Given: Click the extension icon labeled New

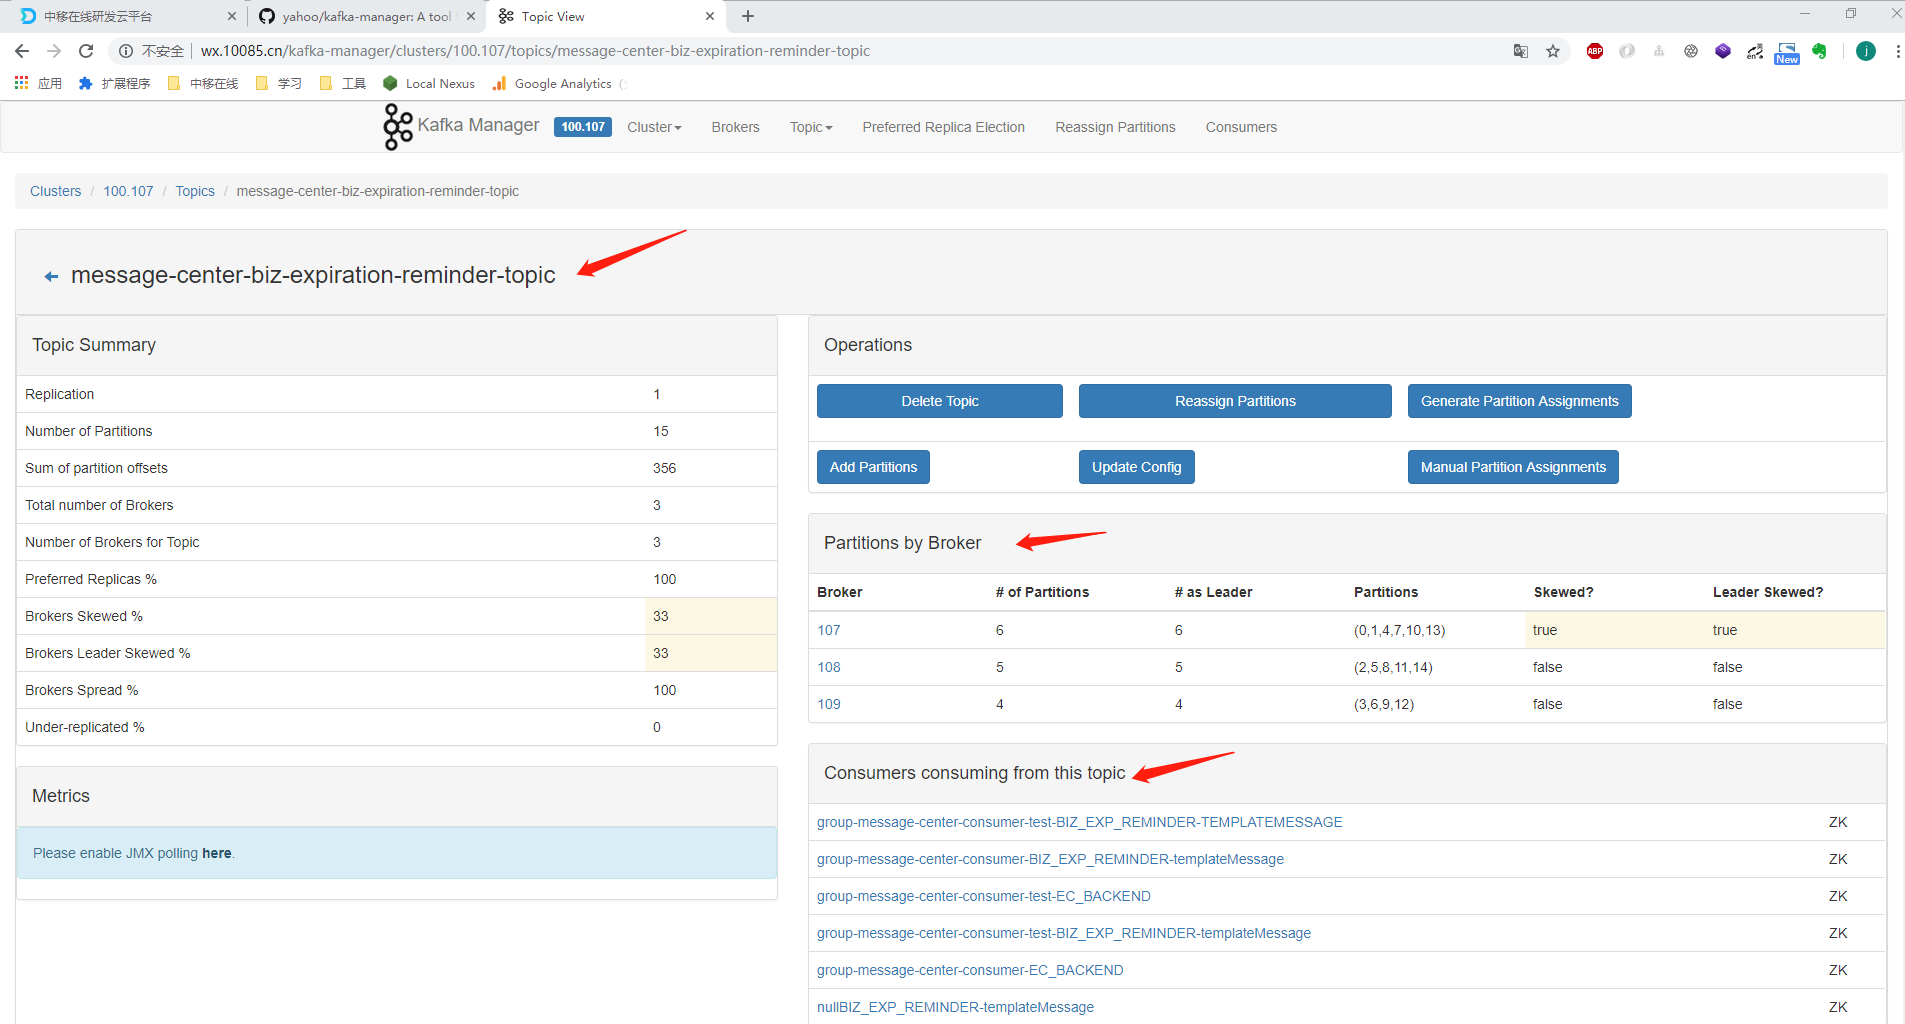Looking at the screenshot, I should [x=1787, y=53].
